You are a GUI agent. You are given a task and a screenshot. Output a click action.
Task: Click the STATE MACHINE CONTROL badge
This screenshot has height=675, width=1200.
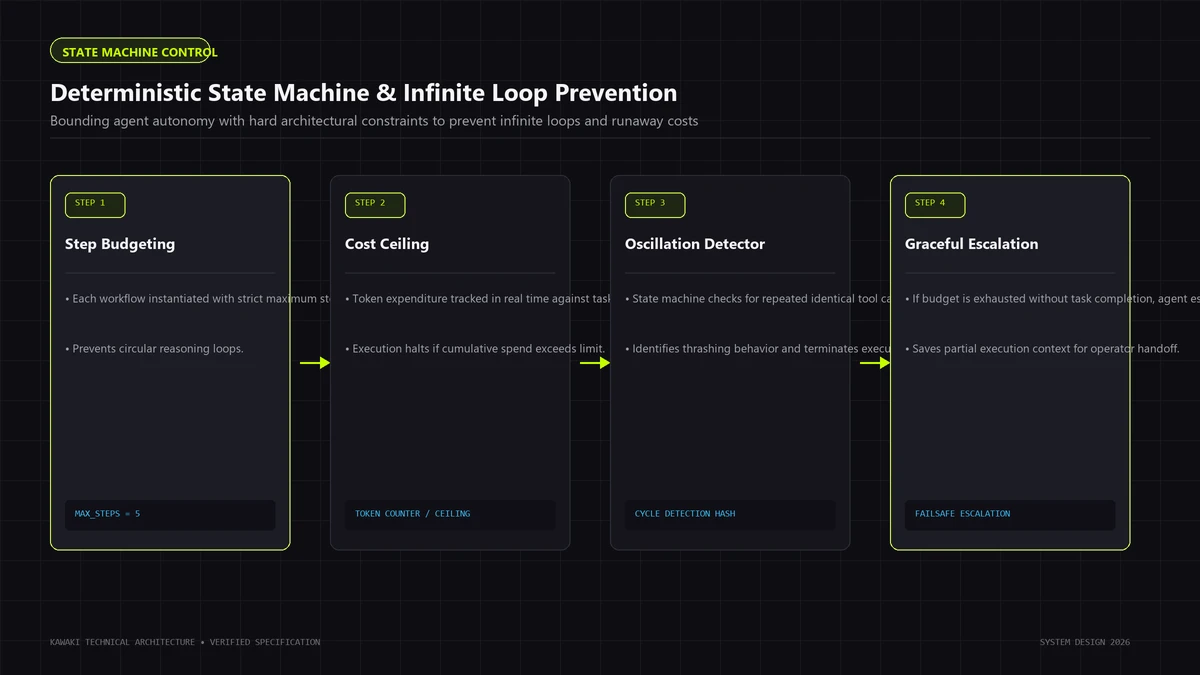(x=130, y=51)
